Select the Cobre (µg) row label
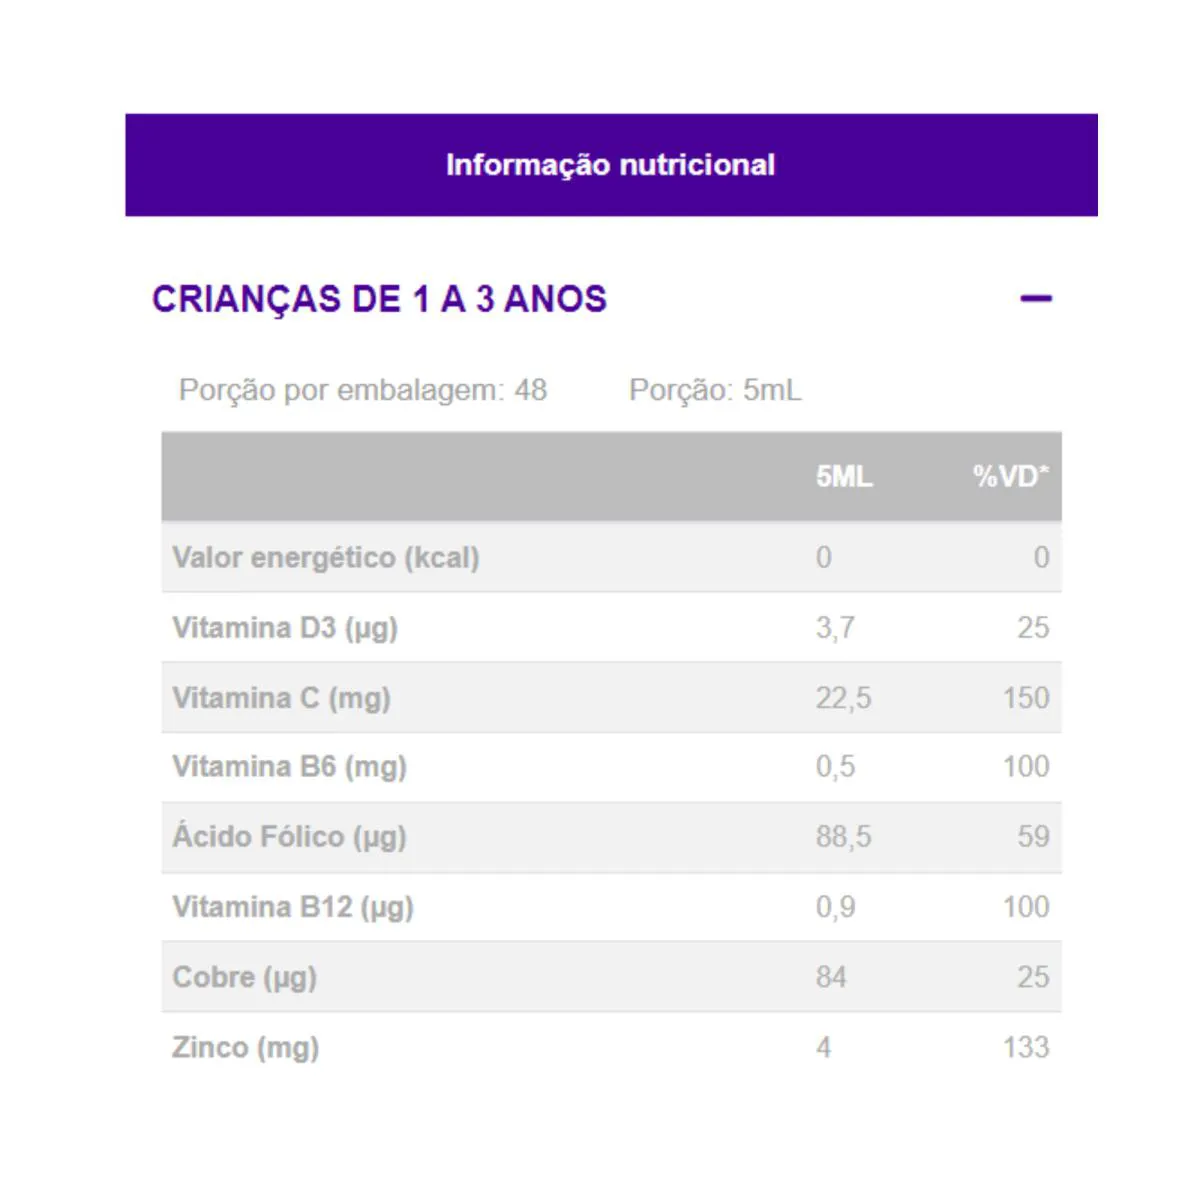 tap(244, 977)
